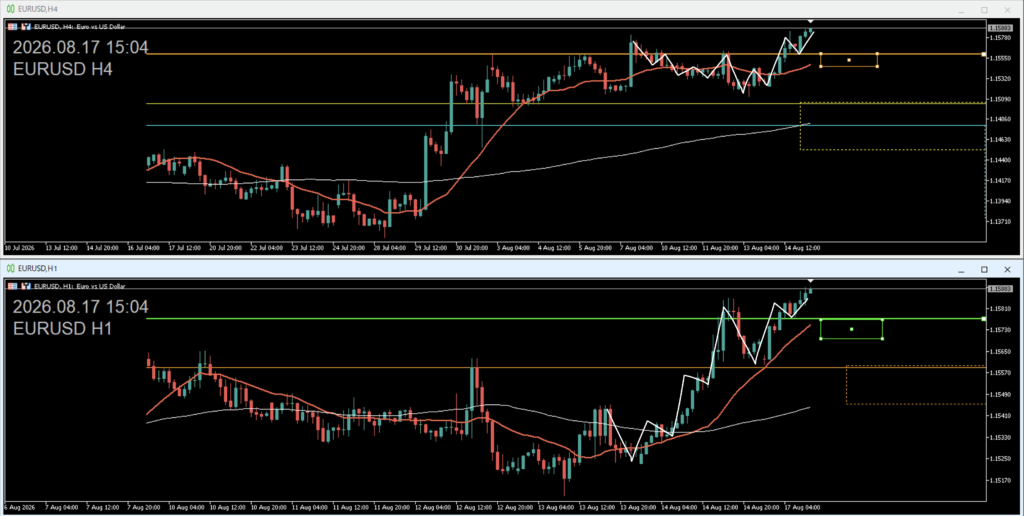
Task: Click the chart shift triangle marker on the H4 chart
Action: (x=810, y=22)
